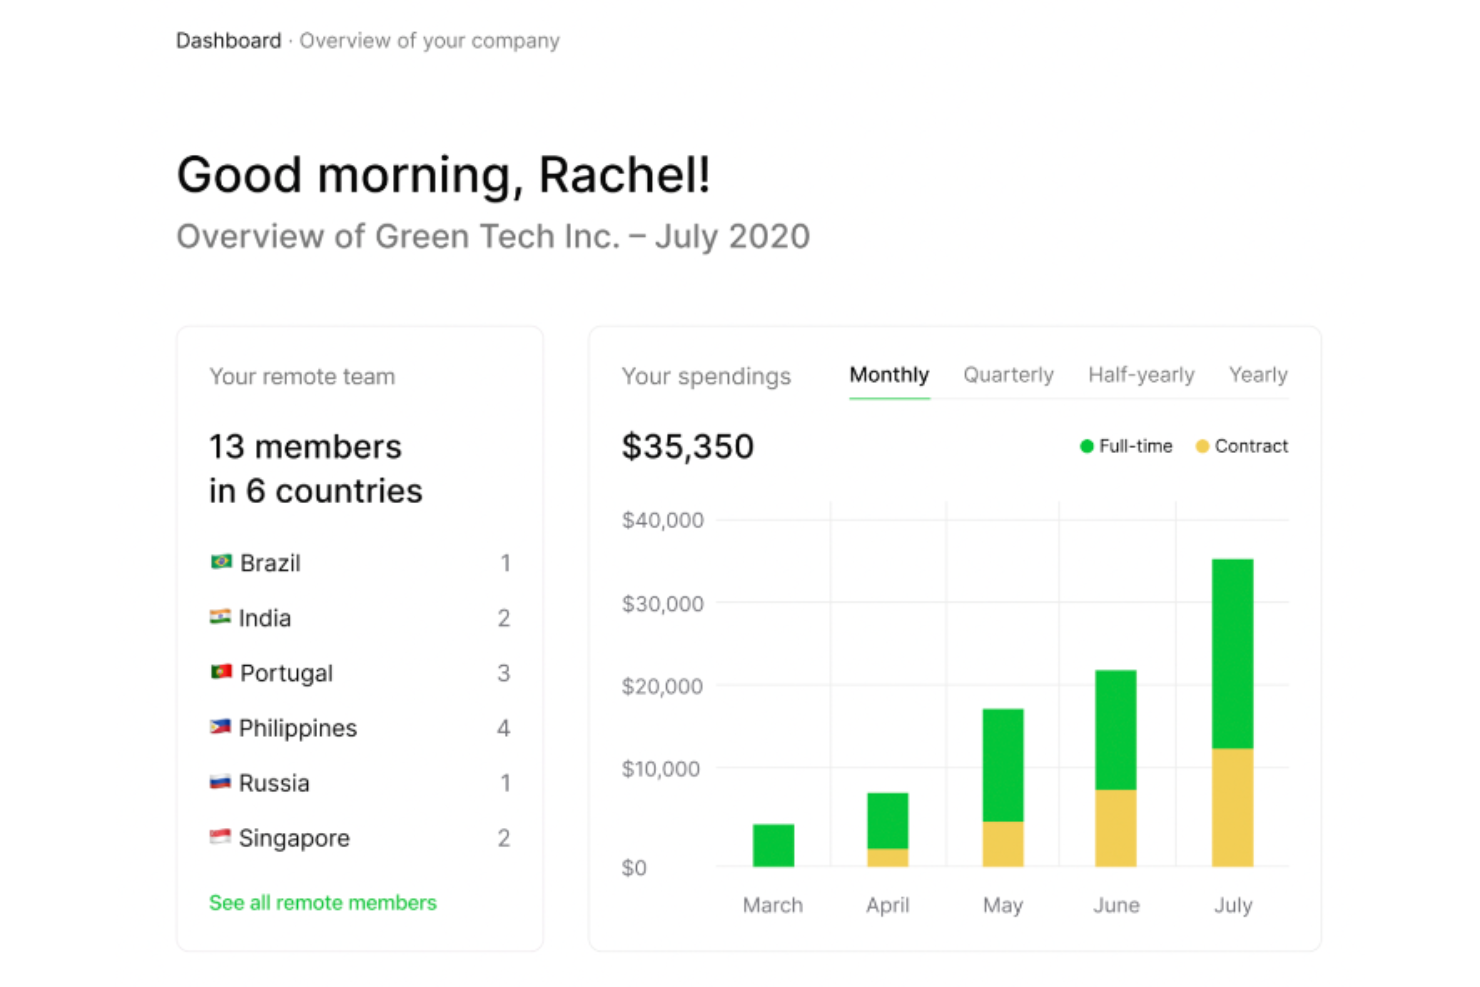
Task: Open the Yearly spendings tab
Action: click(1258, 375)
